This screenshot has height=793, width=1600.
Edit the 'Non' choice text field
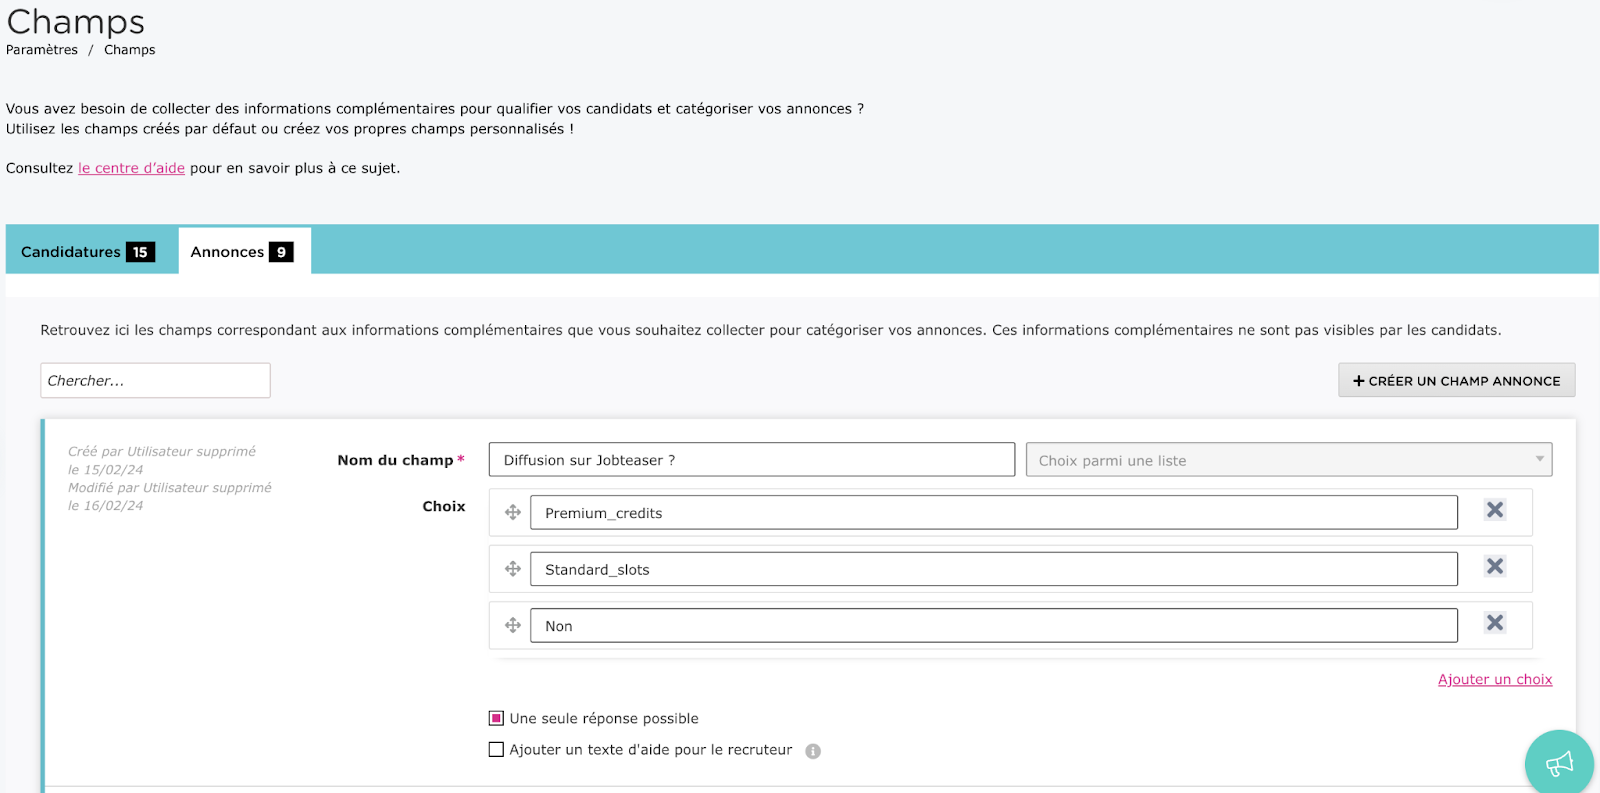(994, 626)
